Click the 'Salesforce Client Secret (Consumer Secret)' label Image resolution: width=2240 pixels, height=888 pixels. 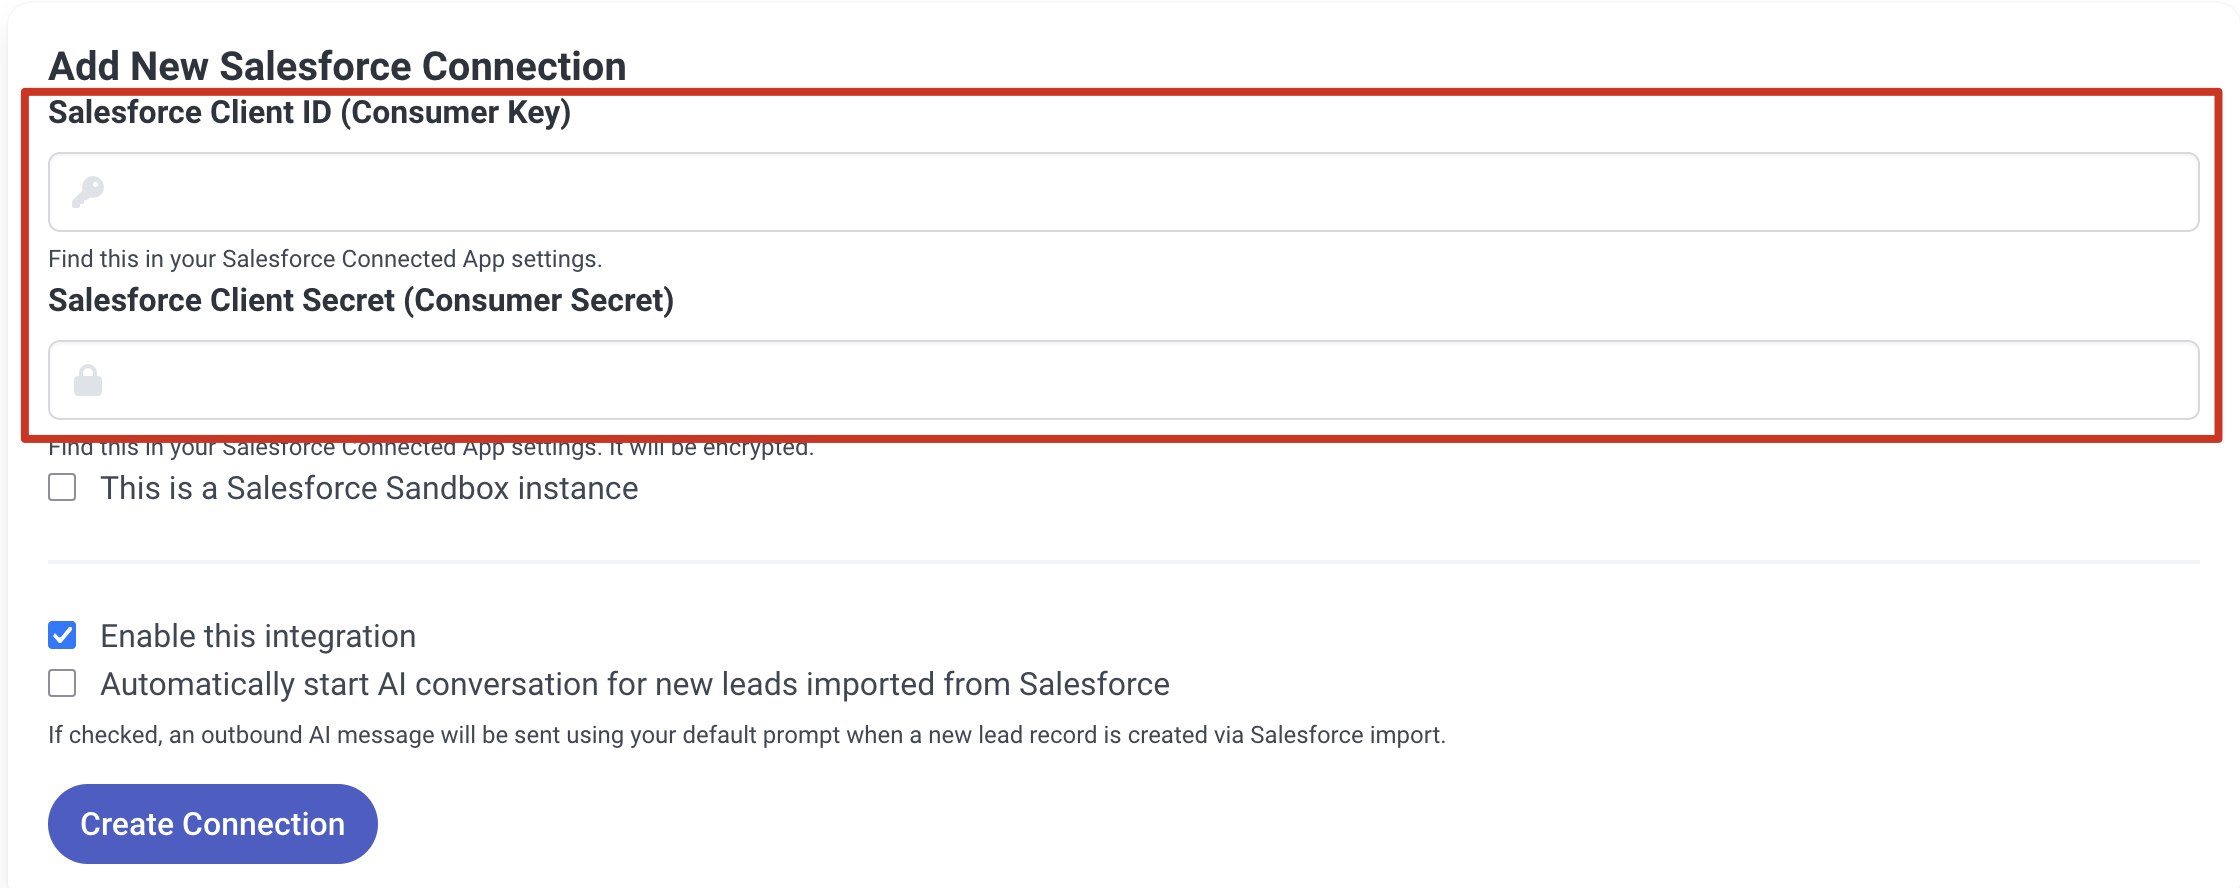(361, 301)
